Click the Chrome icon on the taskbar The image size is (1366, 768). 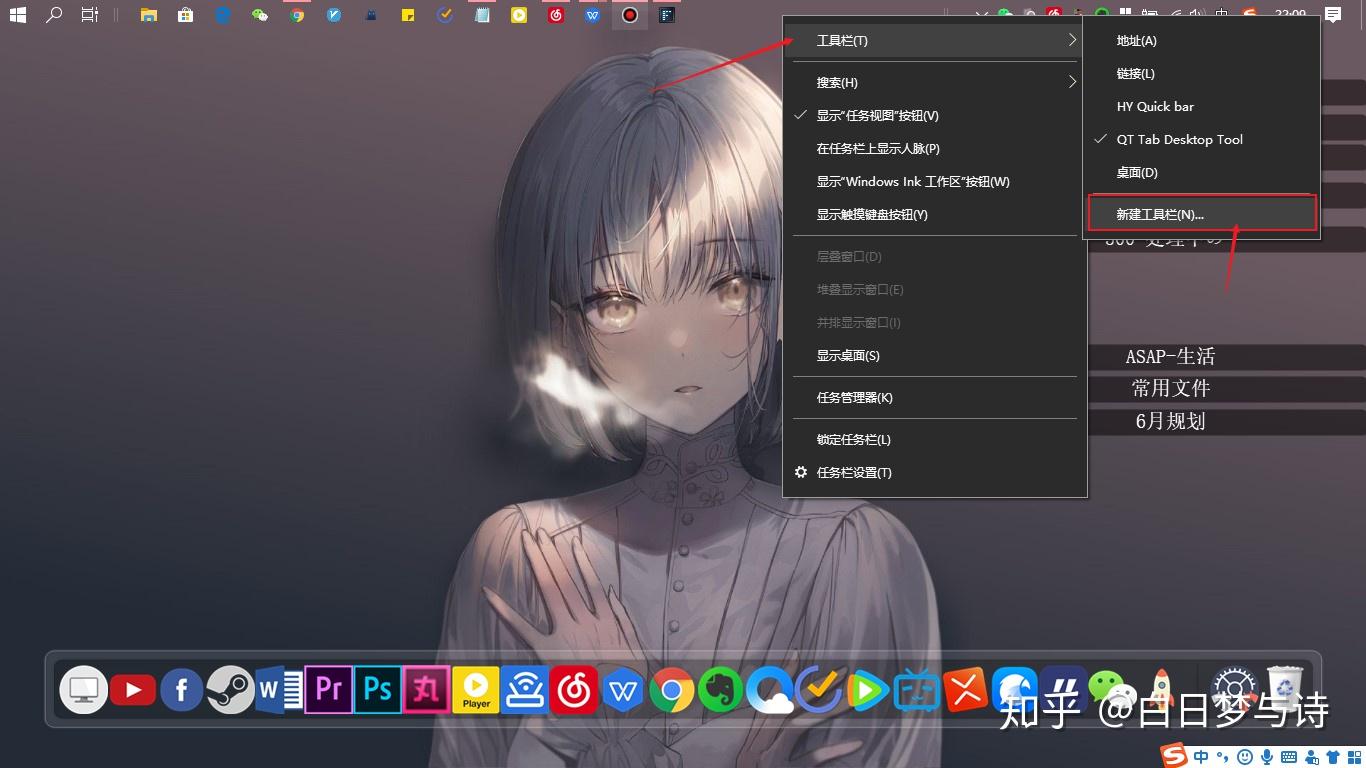(296, 15)
